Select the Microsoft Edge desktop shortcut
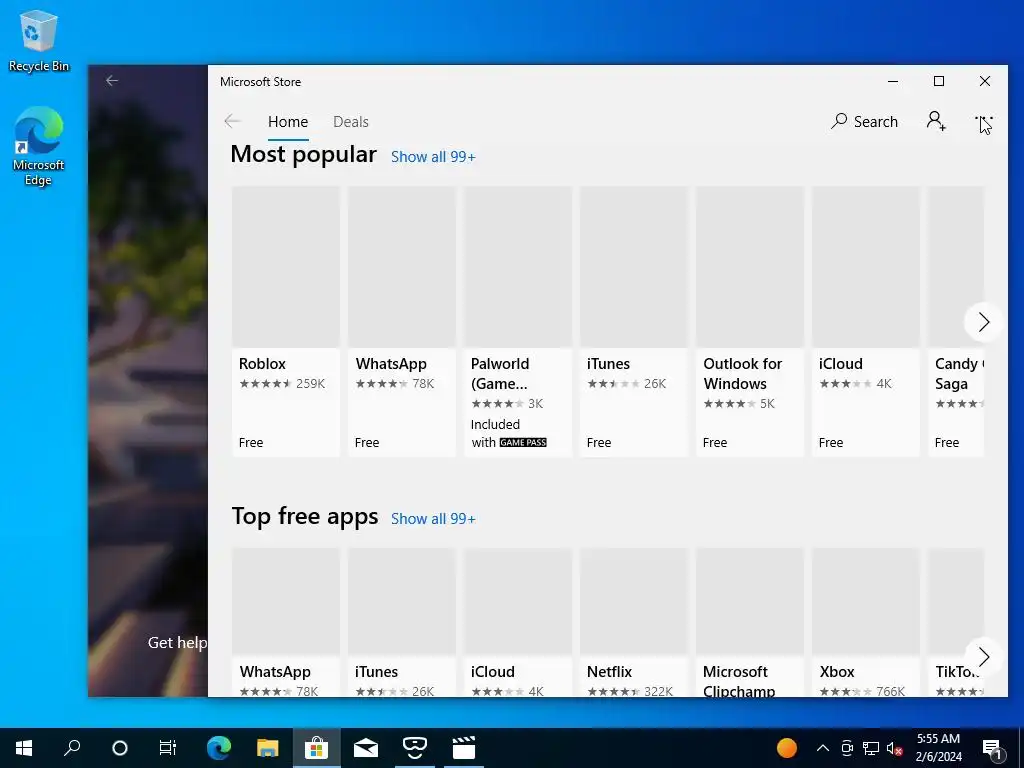The image size is (1024, 768). (39, 146)
